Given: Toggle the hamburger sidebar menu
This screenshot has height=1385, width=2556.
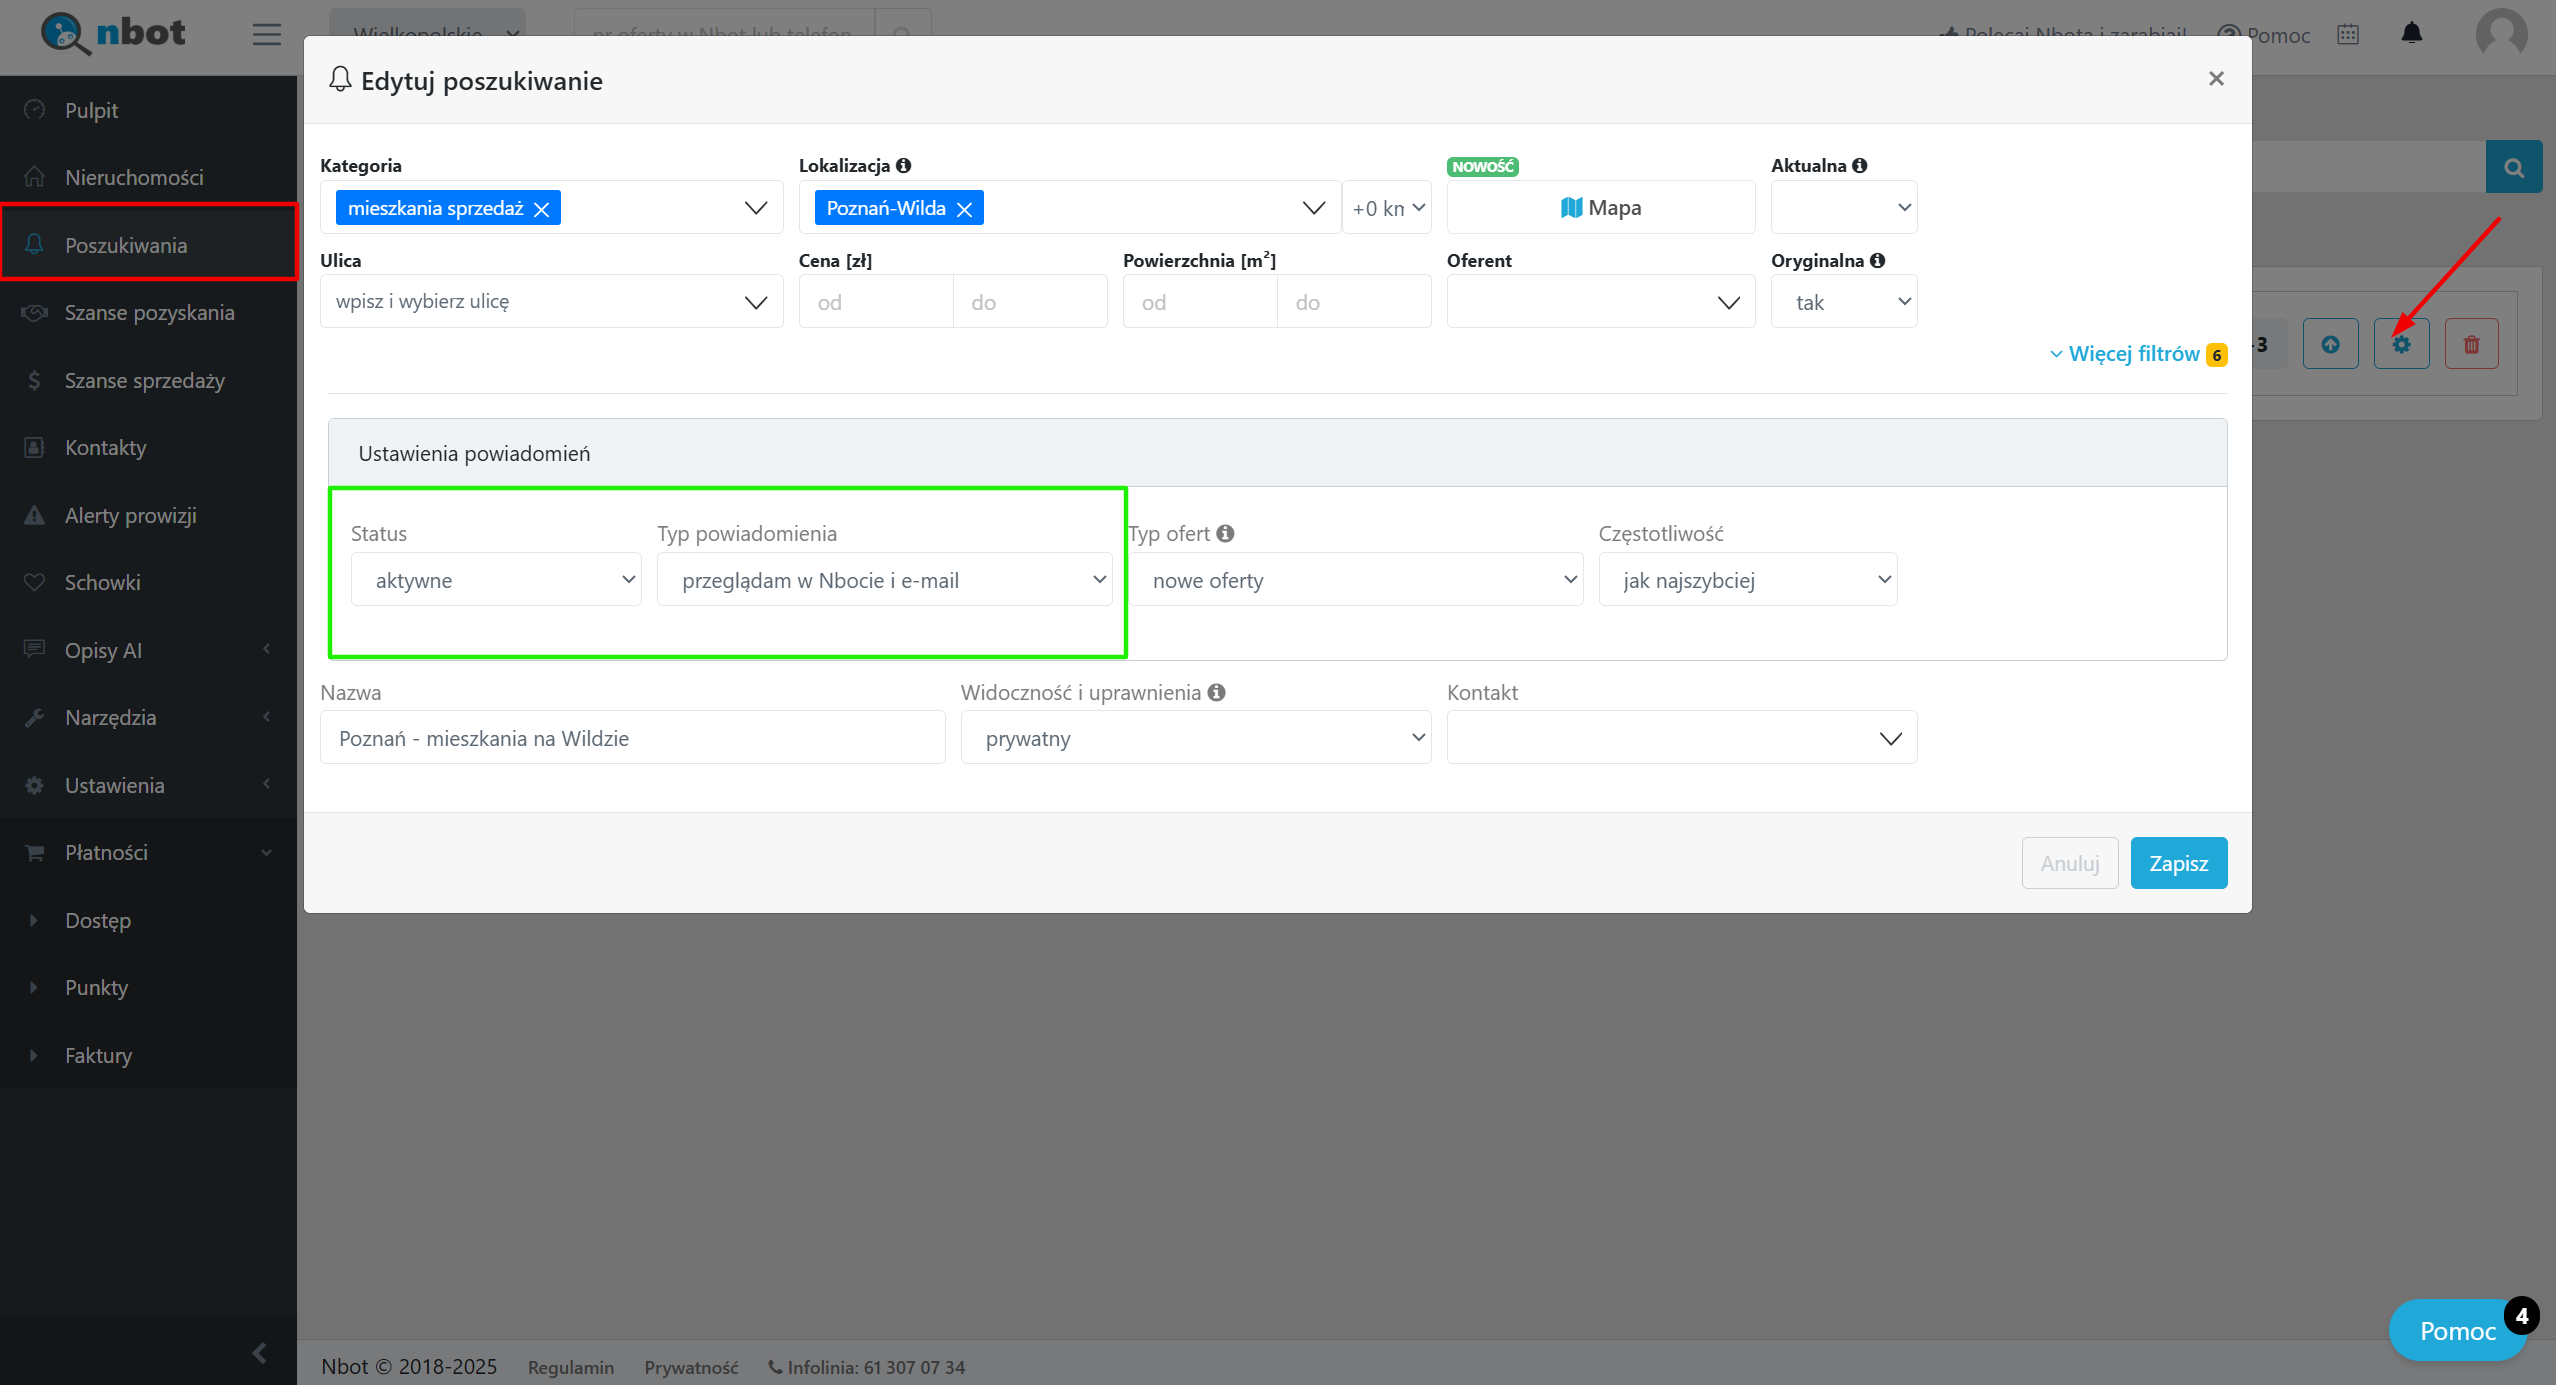Looking at the screenshot, I should pyautogui.click(x=266, y=34).
